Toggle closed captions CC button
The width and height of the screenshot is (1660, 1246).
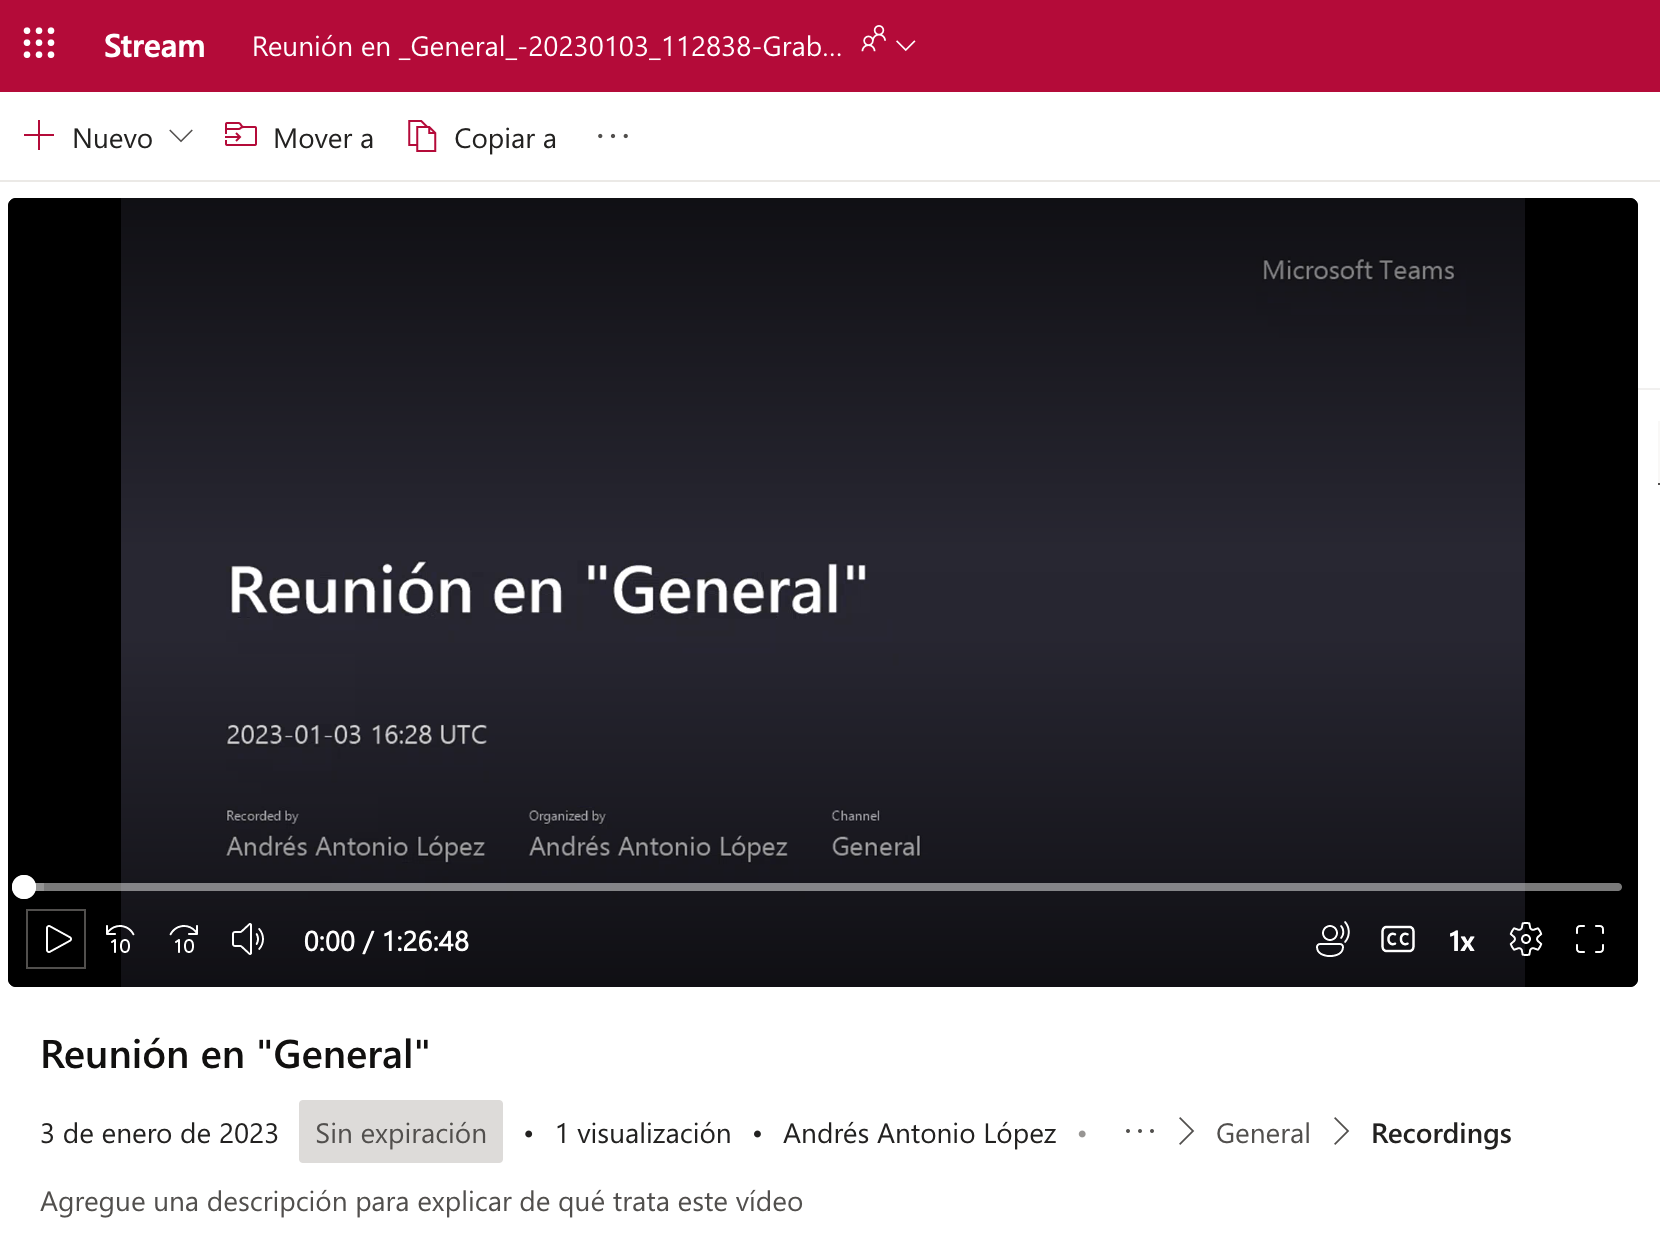tap(1397, 940)
